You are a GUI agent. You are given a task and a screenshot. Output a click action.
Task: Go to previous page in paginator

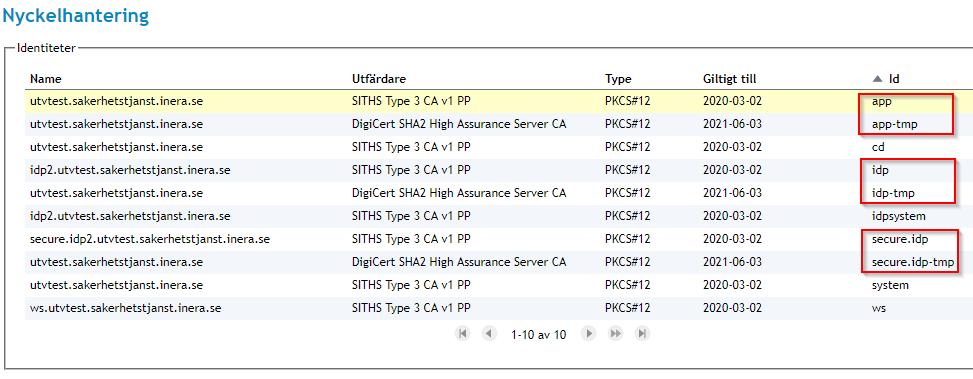pyautogui.click(x=490, y=334)
